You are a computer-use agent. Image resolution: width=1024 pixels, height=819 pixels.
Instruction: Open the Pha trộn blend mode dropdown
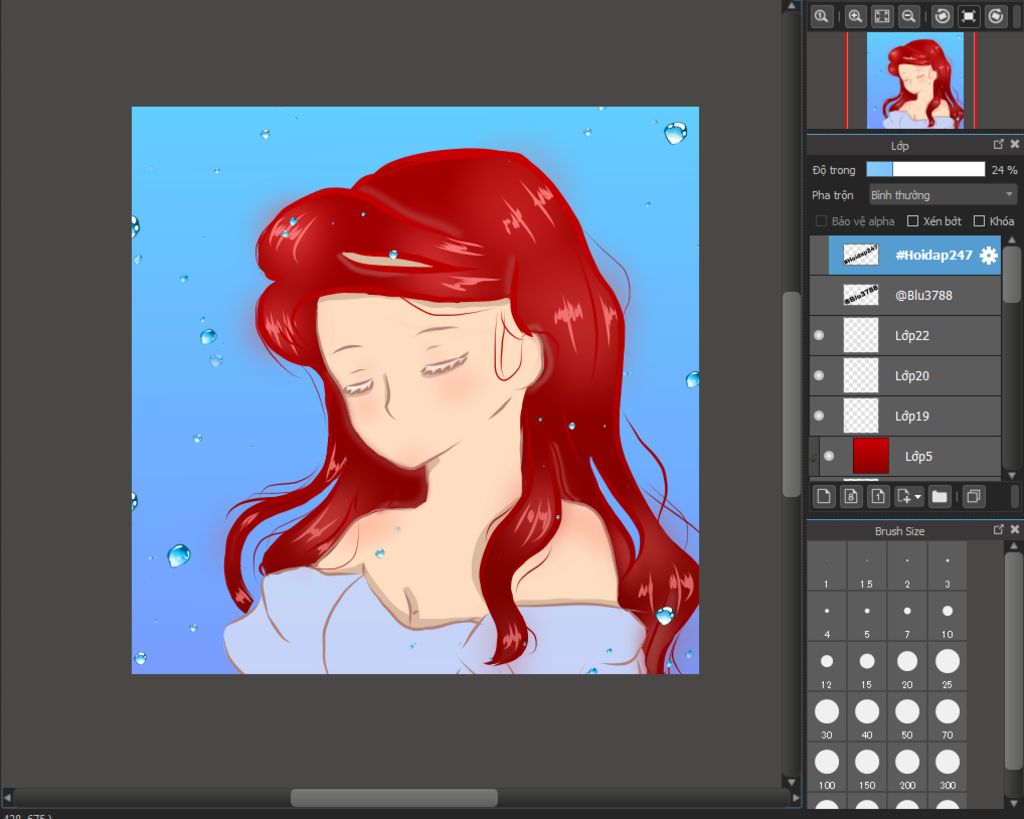(943, 195)
